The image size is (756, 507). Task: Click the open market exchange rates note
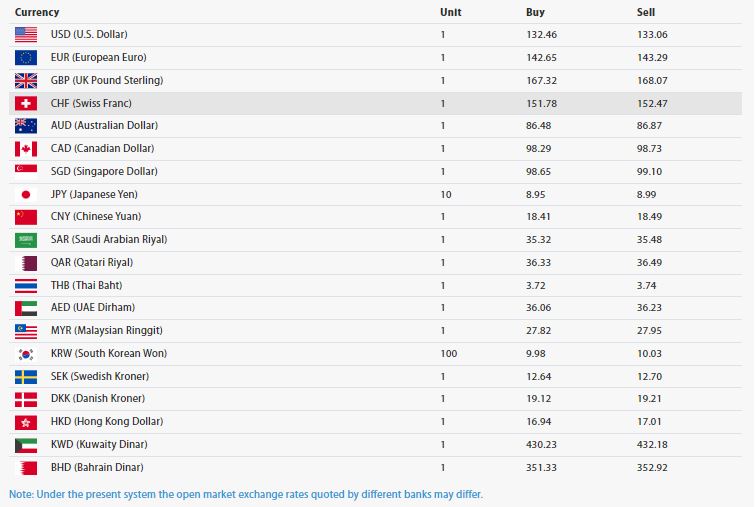click(246, 494)
